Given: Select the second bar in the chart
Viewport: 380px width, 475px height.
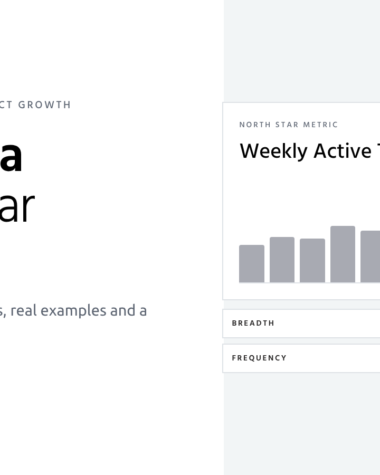Looking at the screenshot, I should (x=282, y=260).
